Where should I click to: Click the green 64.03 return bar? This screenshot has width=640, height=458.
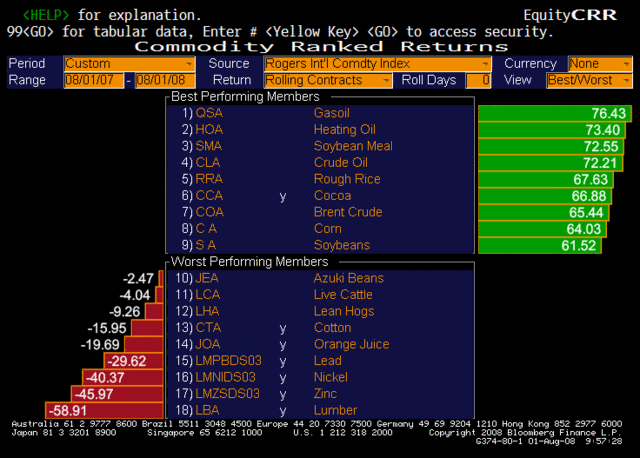542,229
